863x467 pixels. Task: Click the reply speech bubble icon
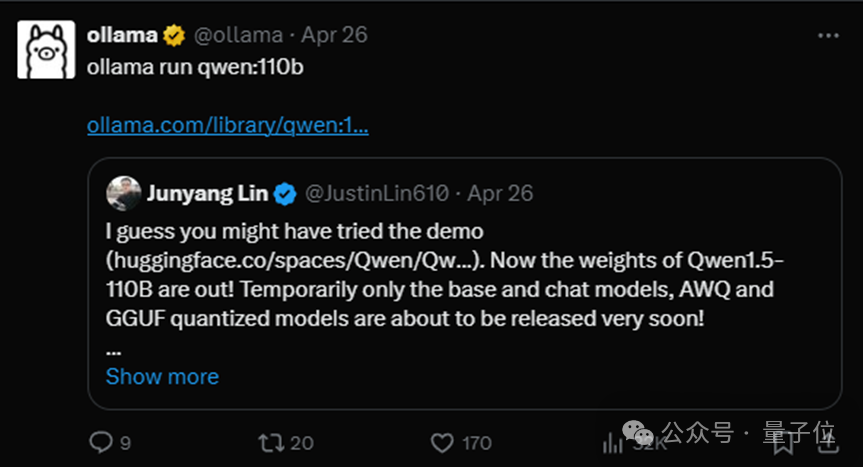[102, 441]
